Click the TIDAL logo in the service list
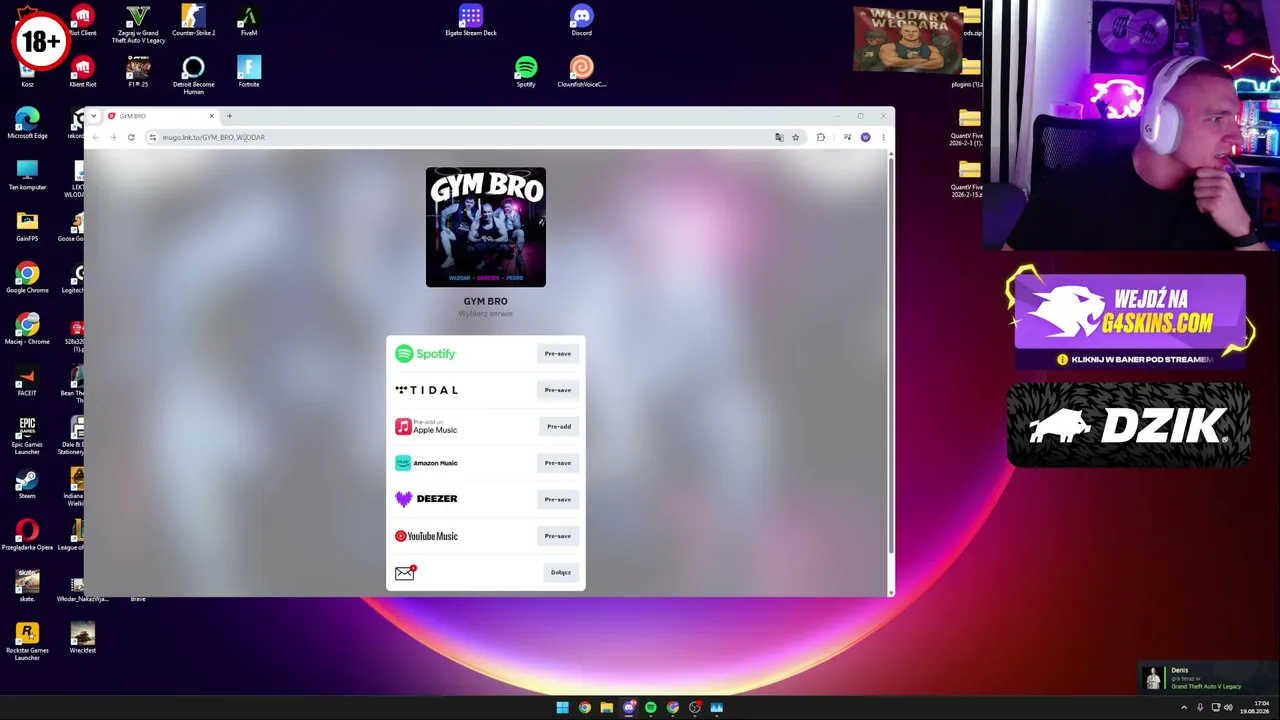The image size is (1280, 720). click(426, 390)
